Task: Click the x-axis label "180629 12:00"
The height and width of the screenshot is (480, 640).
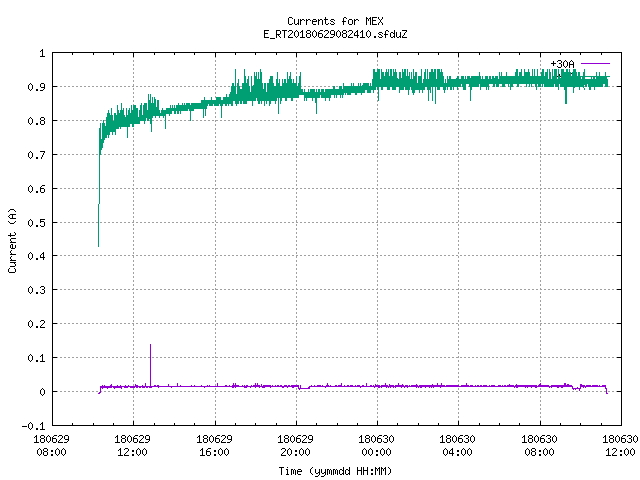Action: pos(132,446)
